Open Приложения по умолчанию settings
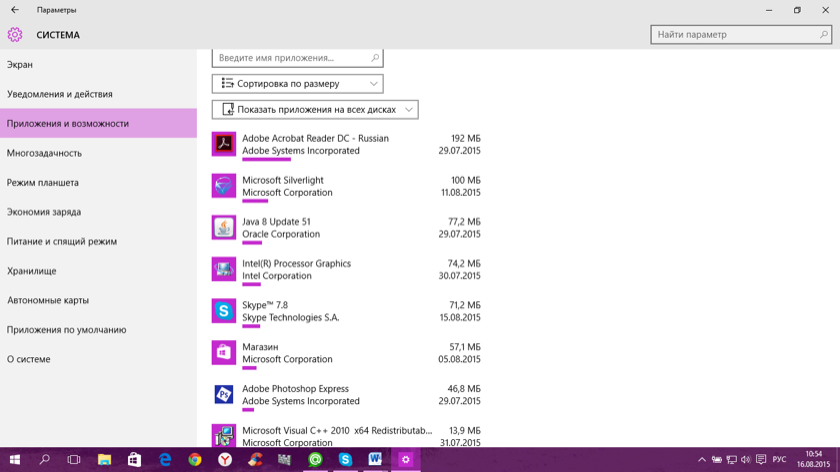This screenshot has width=840, height=472. [67, 330]
